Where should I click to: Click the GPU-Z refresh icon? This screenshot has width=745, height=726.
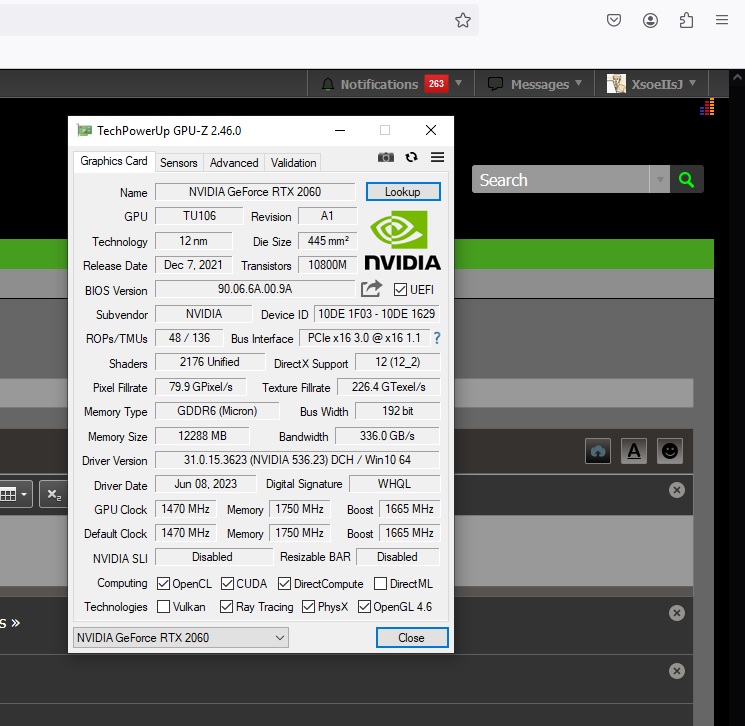click(x=411, y=157)
